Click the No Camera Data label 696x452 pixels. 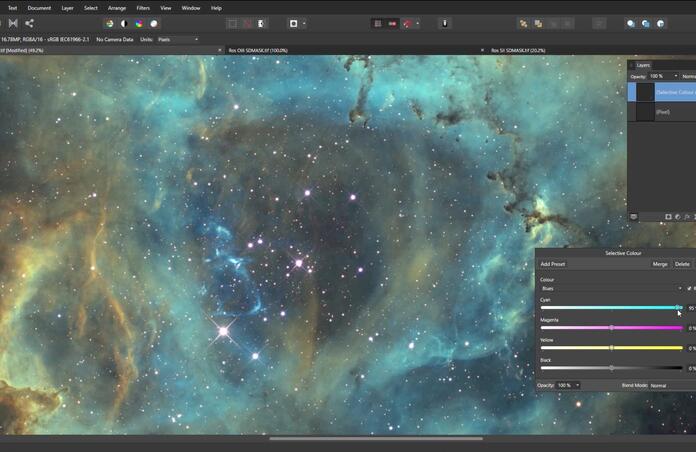click(115, 40)
